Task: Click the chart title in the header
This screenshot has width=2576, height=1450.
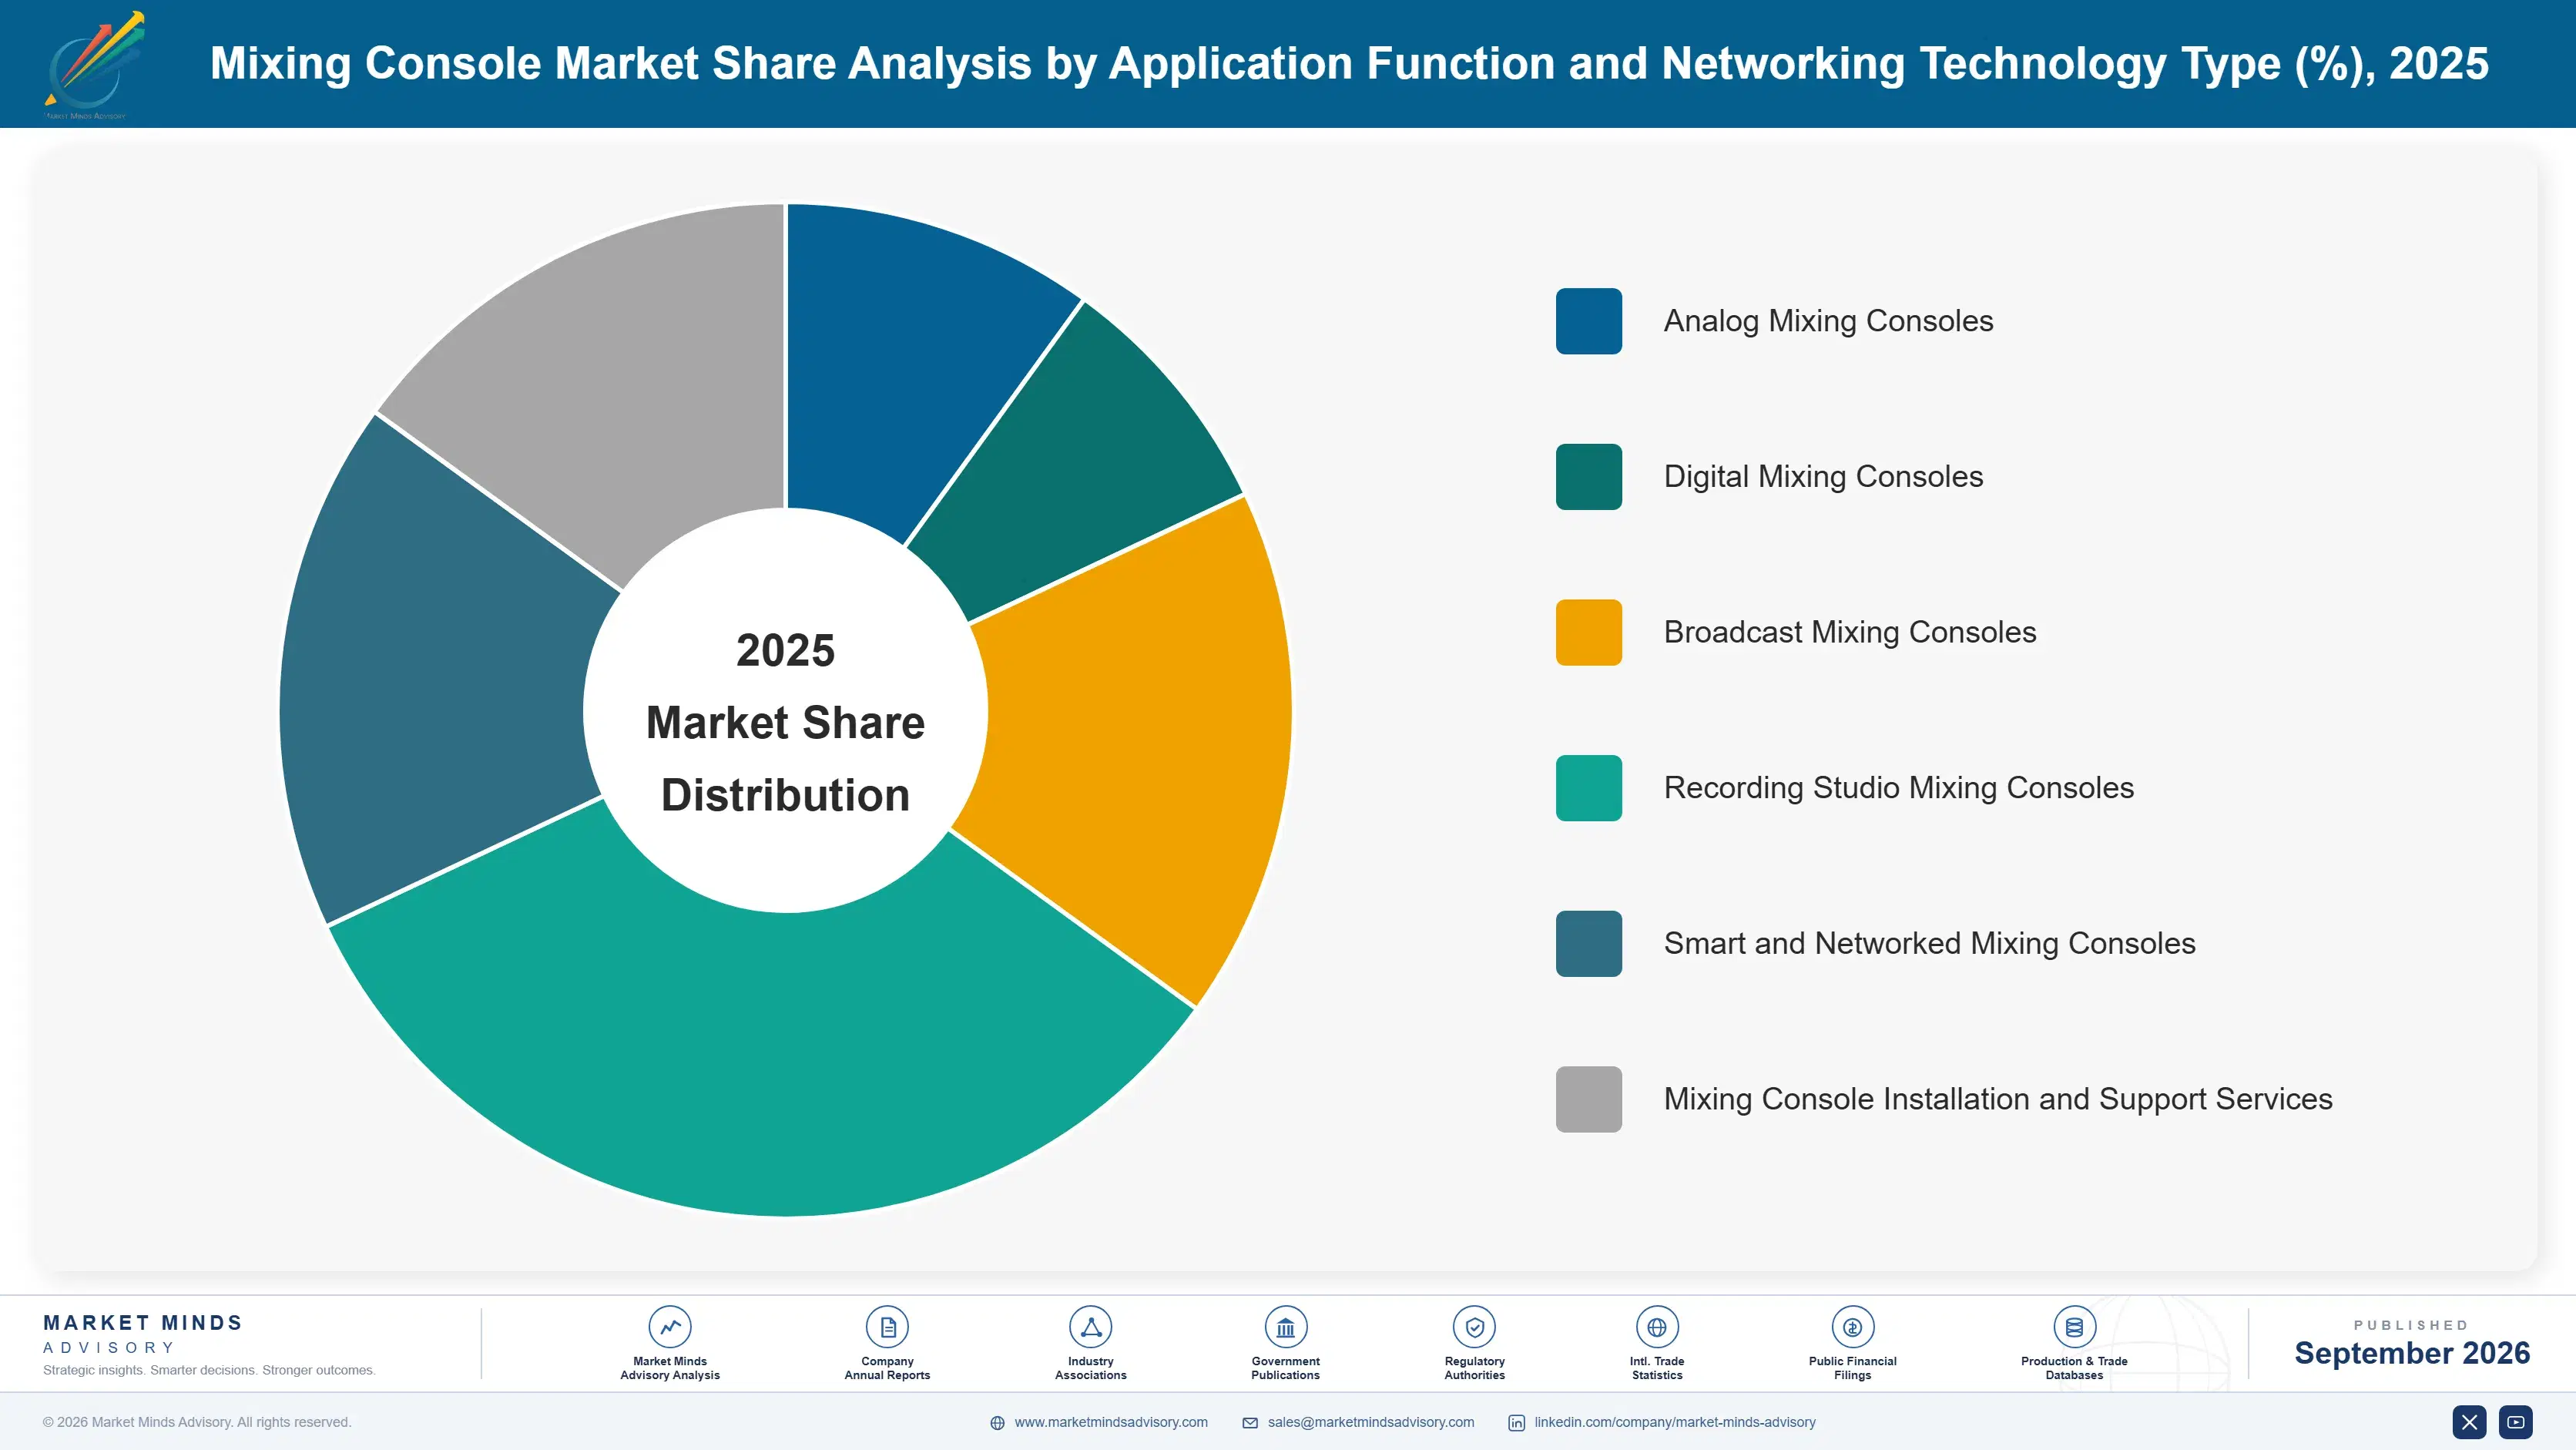Action: [x=1349, y=63]
